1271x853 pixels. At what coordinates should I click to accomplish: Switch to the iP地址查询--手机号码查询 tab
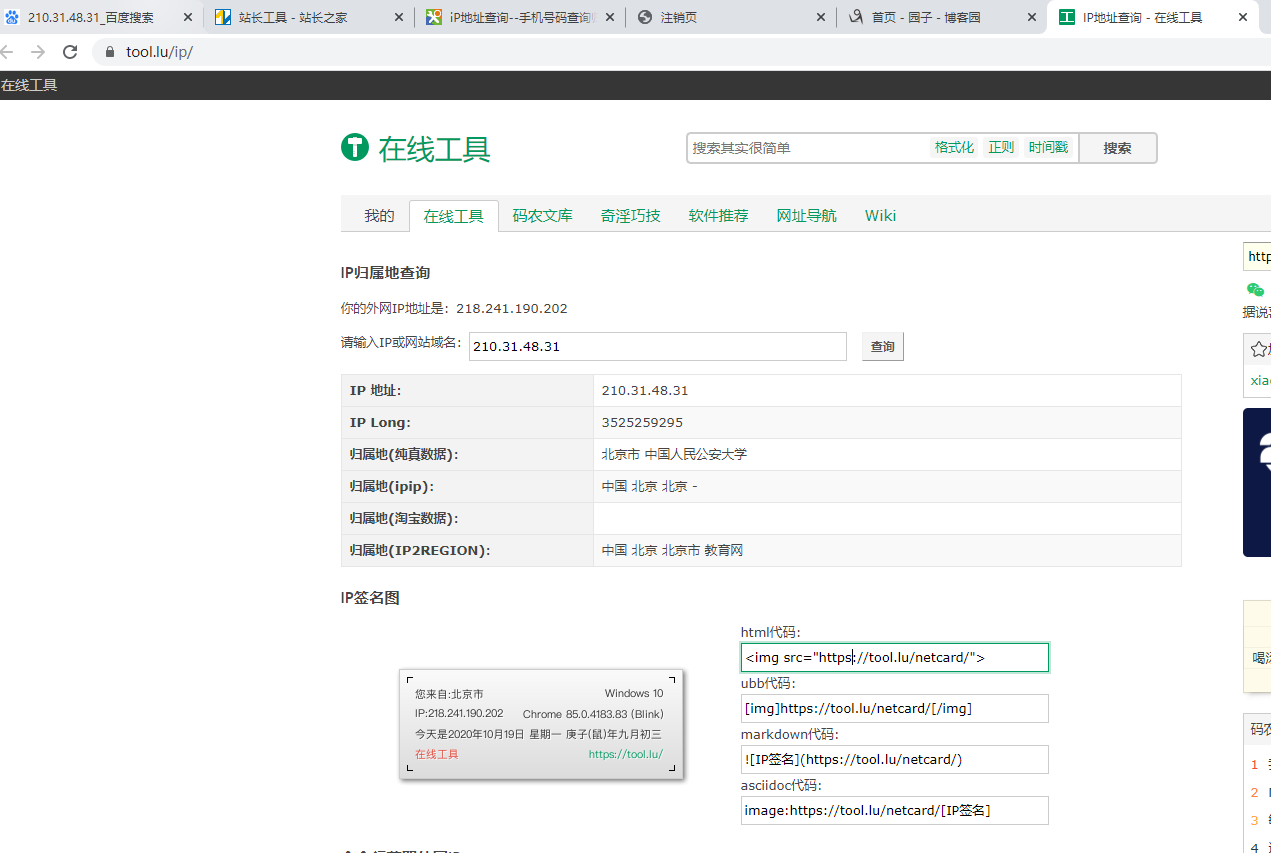pos(522,17)
